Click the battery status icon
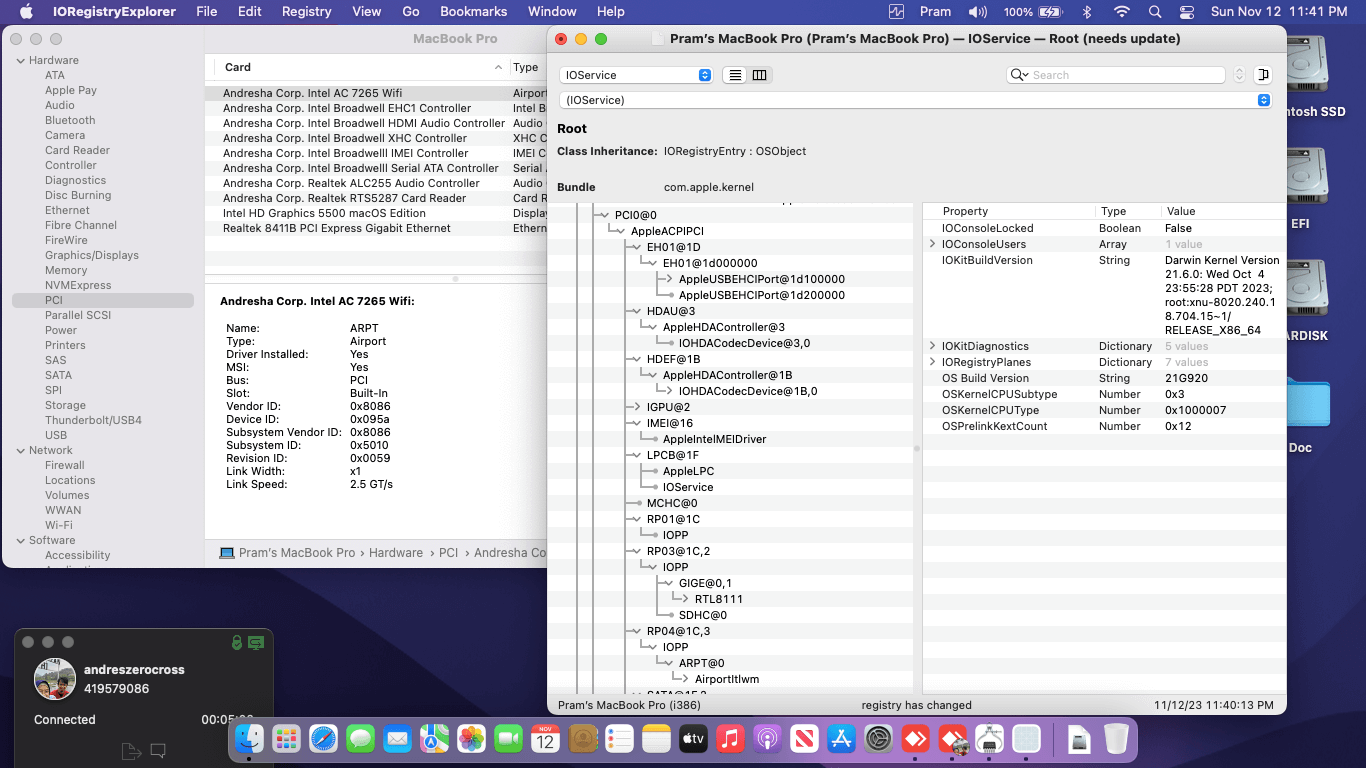 pos(1048,12)
